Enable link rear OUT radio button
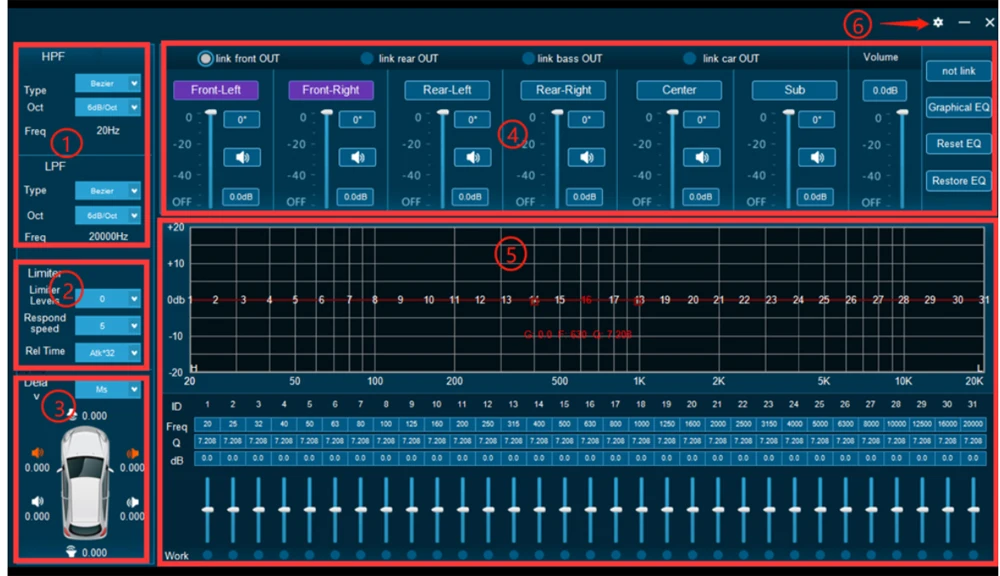 [x=367, y=59]
